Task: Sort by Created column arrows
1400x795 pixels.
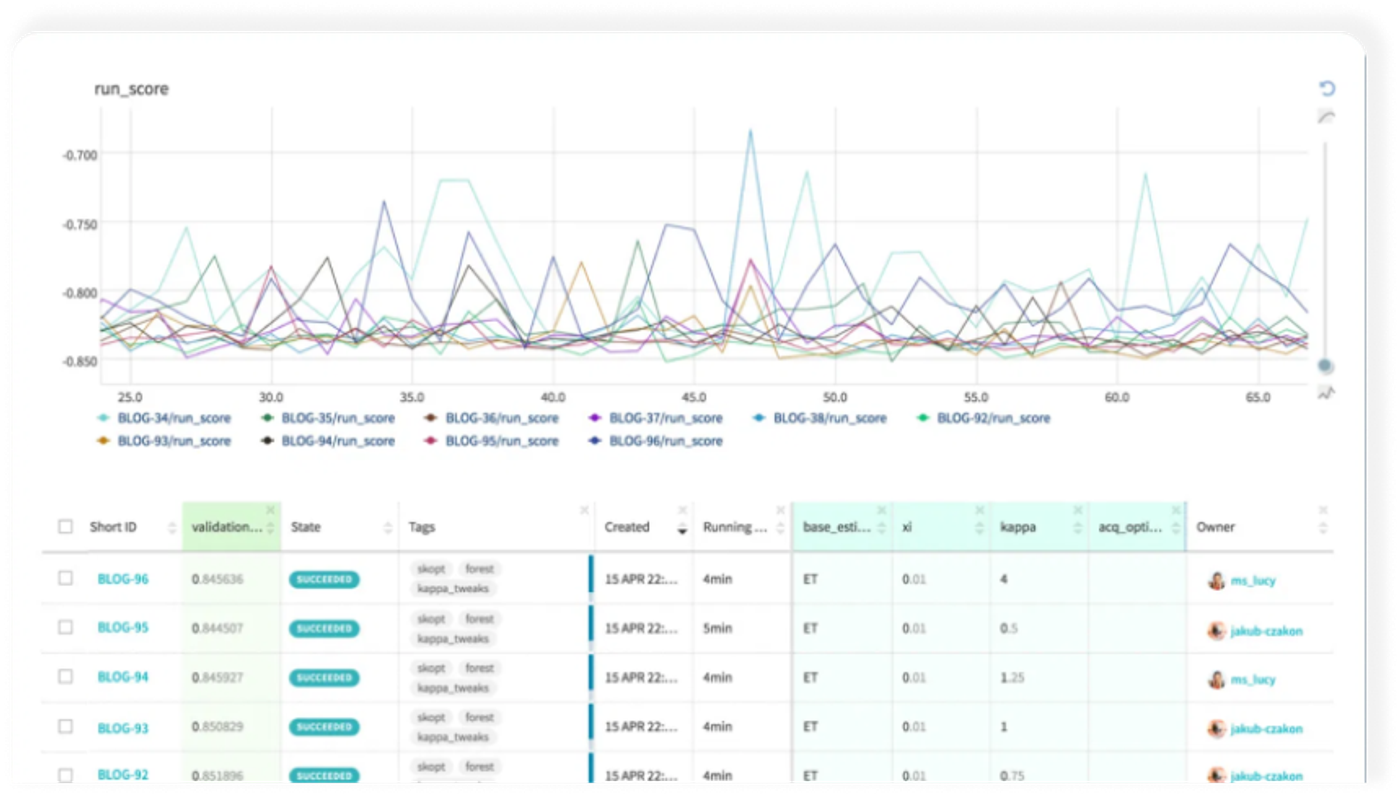Action: tap(683, 528)
